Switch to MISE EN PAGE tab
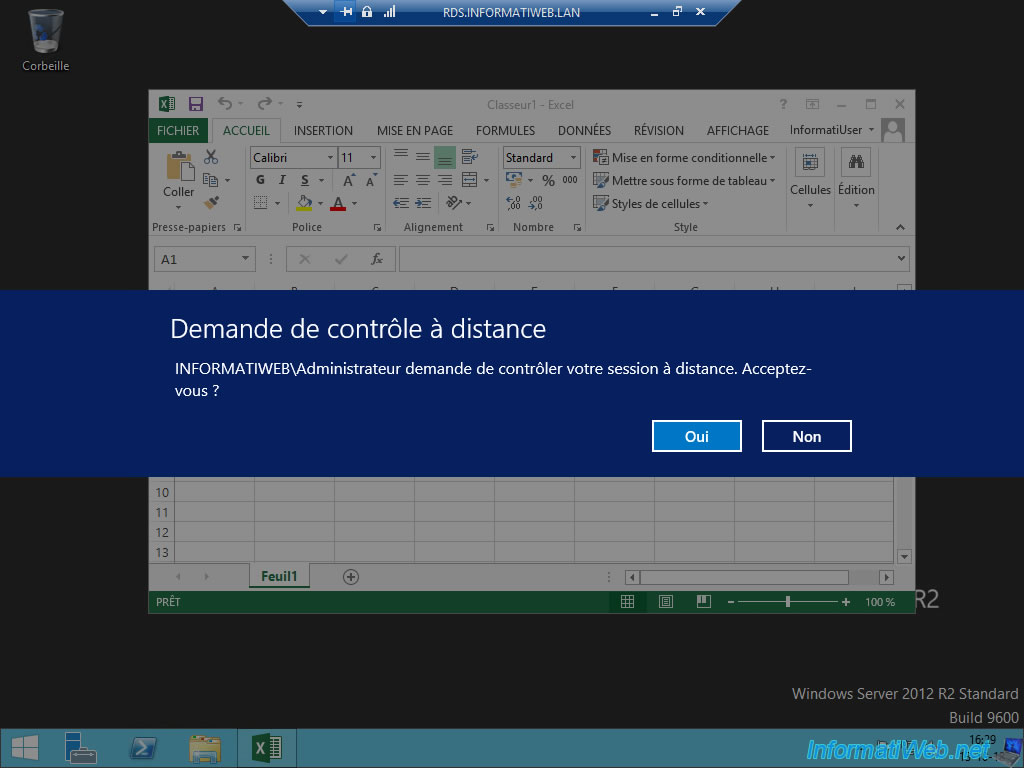Screen dimensions: 1024x768 pos(415,131)
